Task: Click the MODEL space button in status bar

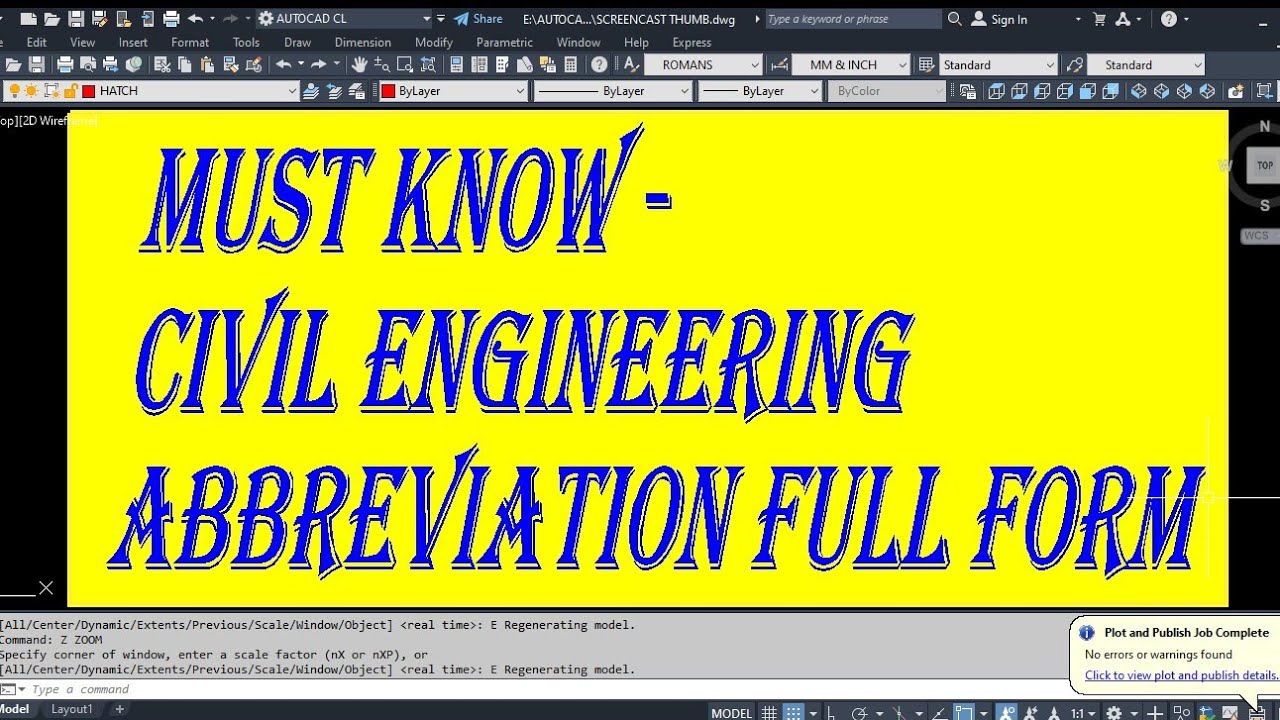Action: (732, 713)
